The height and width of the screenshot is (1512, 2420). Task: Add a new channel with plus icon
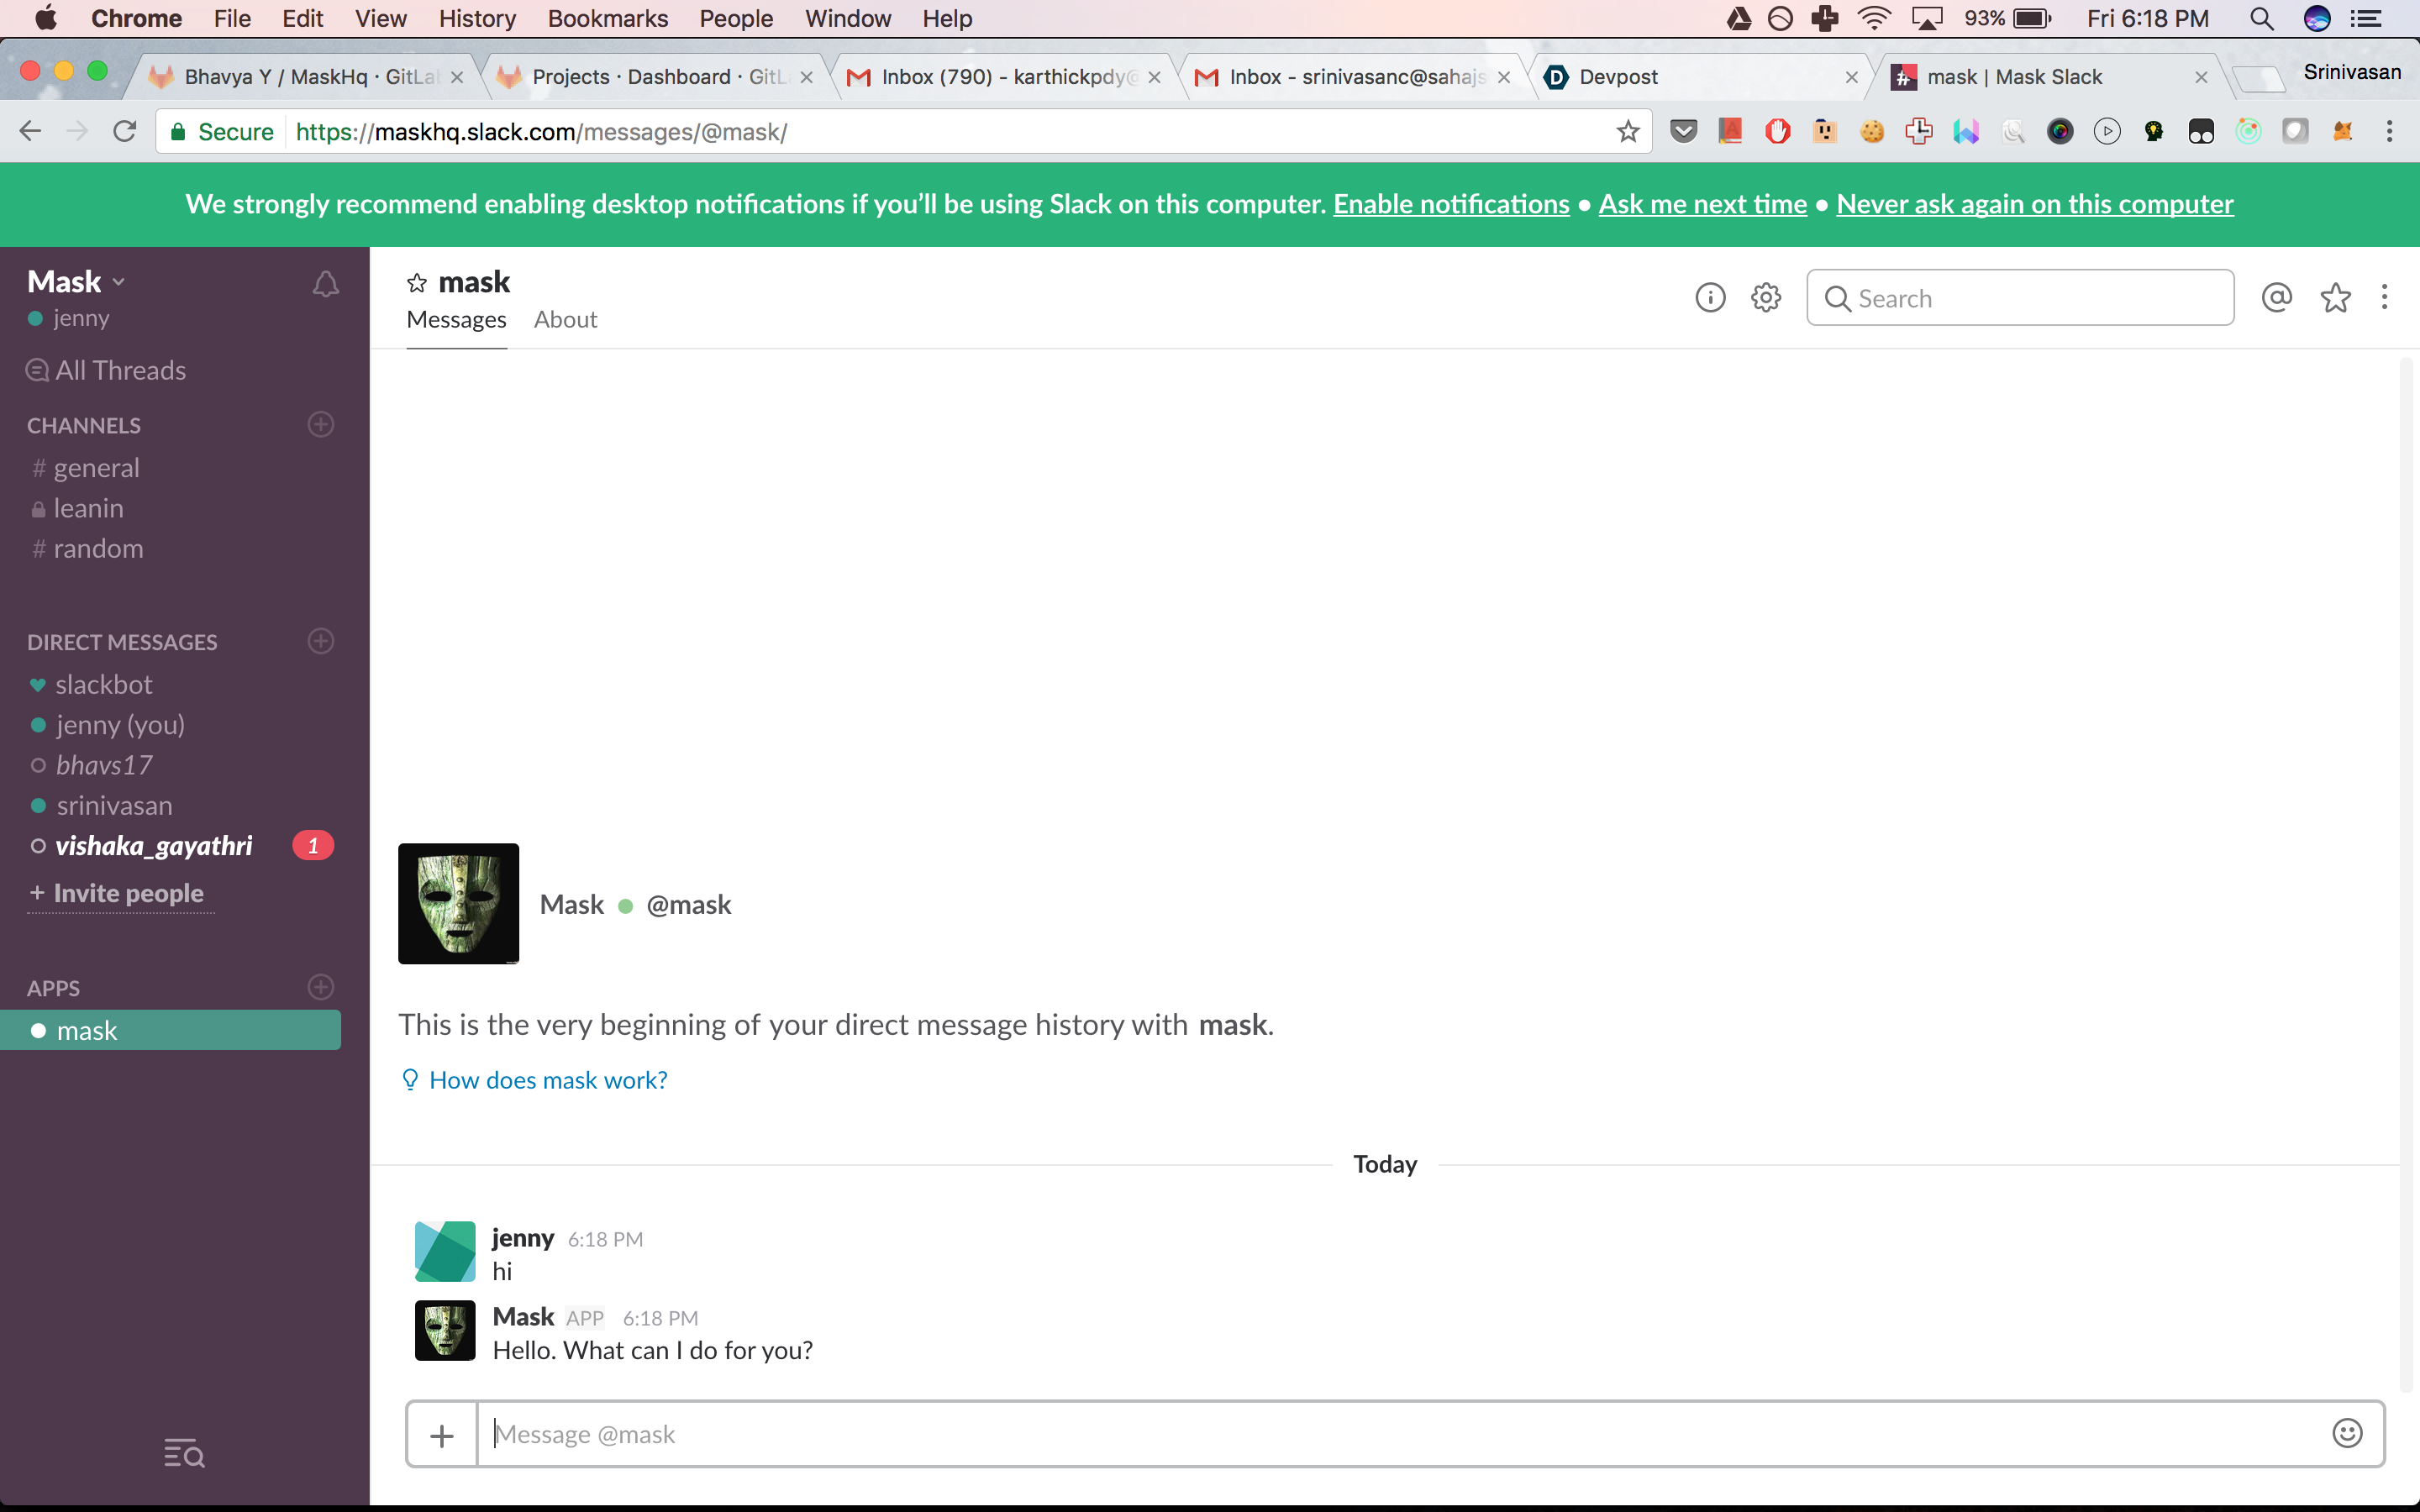(x=321, y=424)
